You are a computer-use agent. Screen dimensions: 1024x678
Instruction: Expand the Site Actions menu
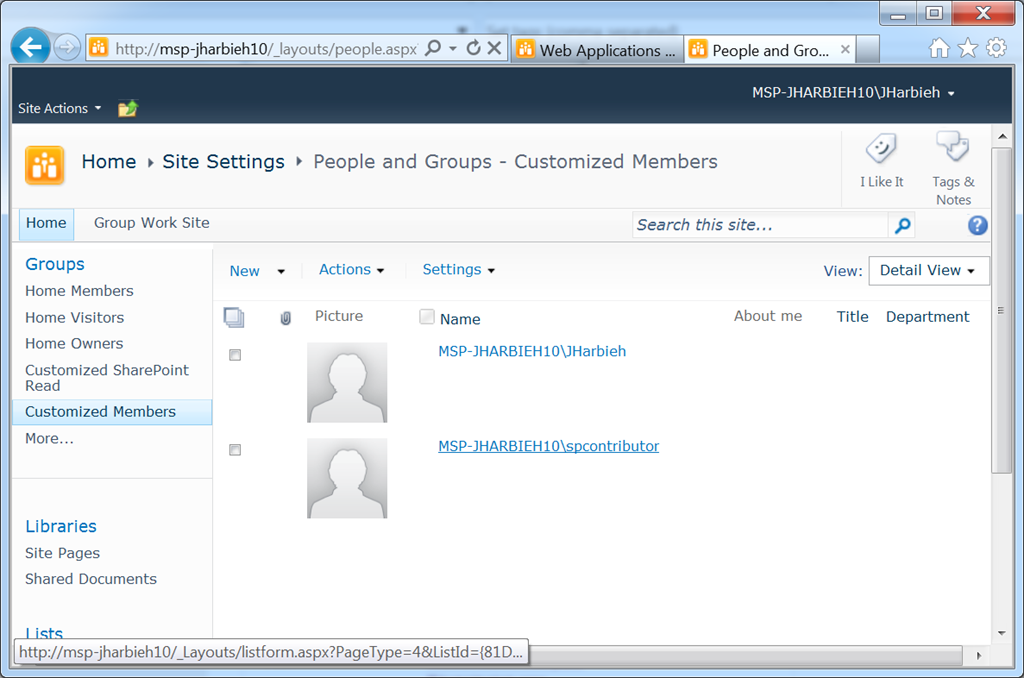click(x=59, y=108)
